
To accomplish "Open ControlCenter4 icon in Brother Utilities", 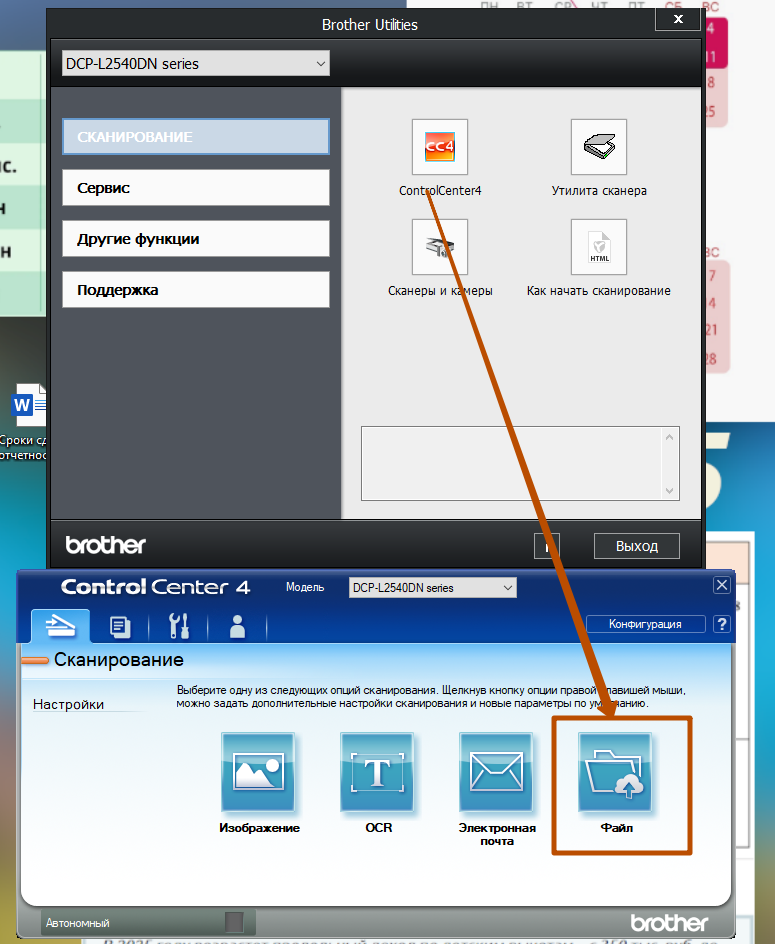I will click(440, 147).
